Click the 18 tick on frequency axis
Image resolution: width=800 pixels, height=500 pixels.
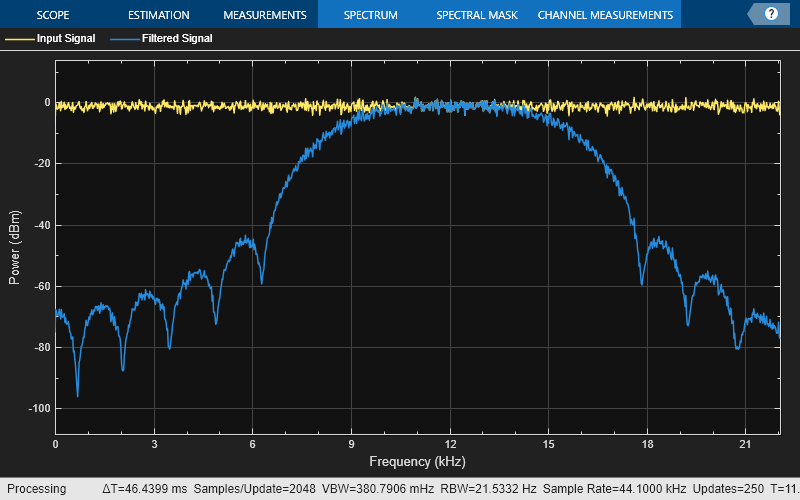647,444
